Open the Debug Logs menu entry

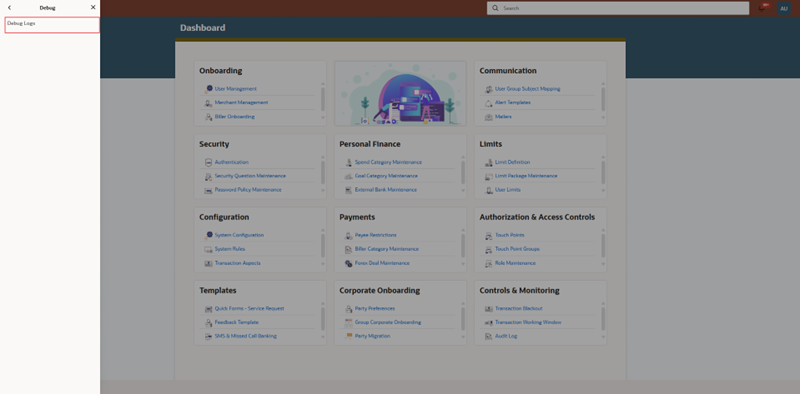point(52,25)
